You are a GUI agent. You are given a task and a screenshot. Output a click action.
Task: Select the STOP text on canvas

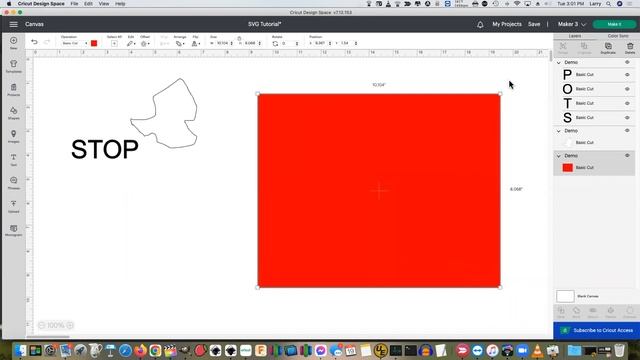pos(104,149)
